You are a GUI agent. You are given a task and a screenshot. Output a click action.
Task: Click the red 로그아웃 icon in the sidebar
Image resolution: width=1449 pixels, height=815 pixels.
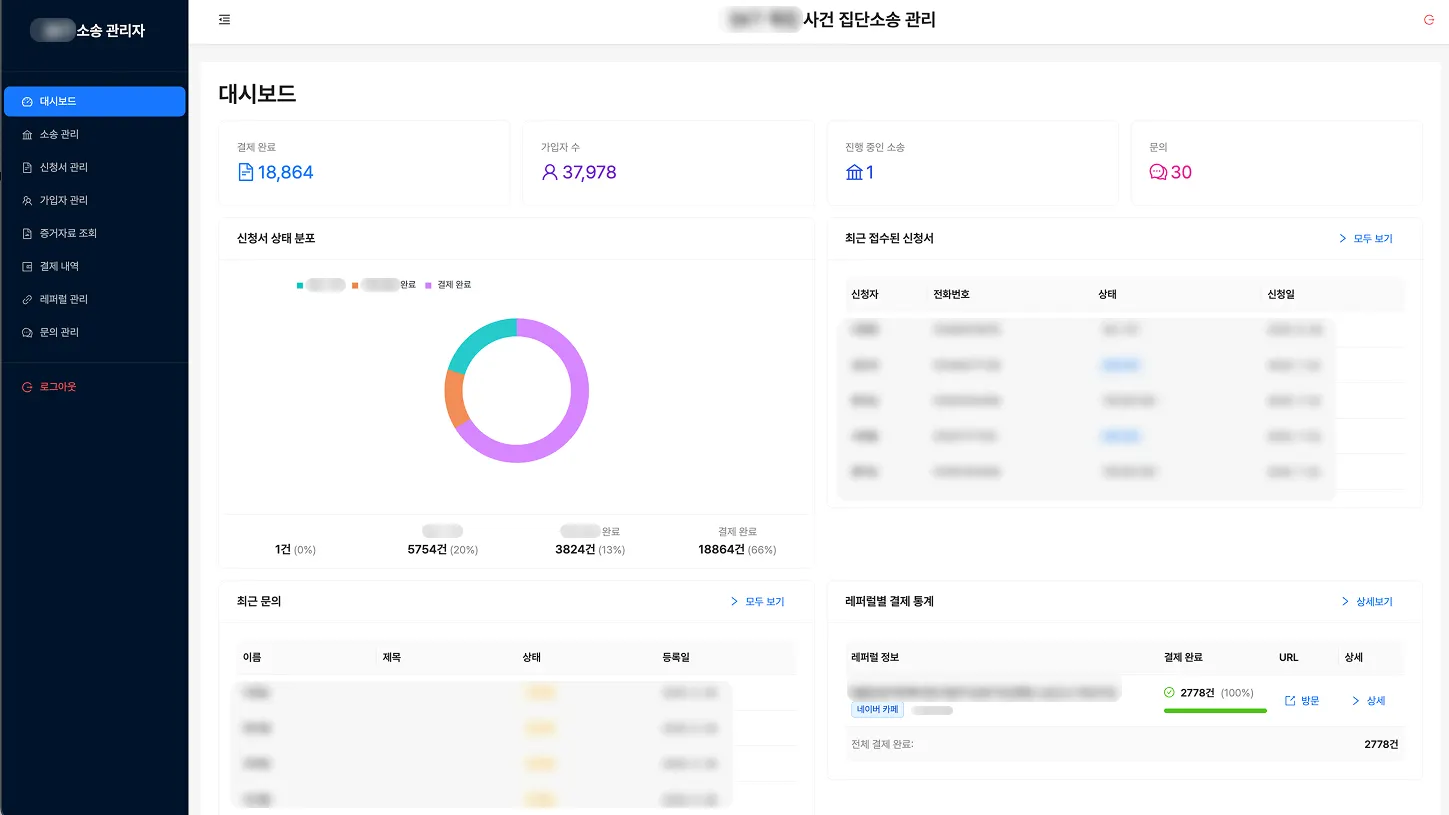[x=28, y=387]
